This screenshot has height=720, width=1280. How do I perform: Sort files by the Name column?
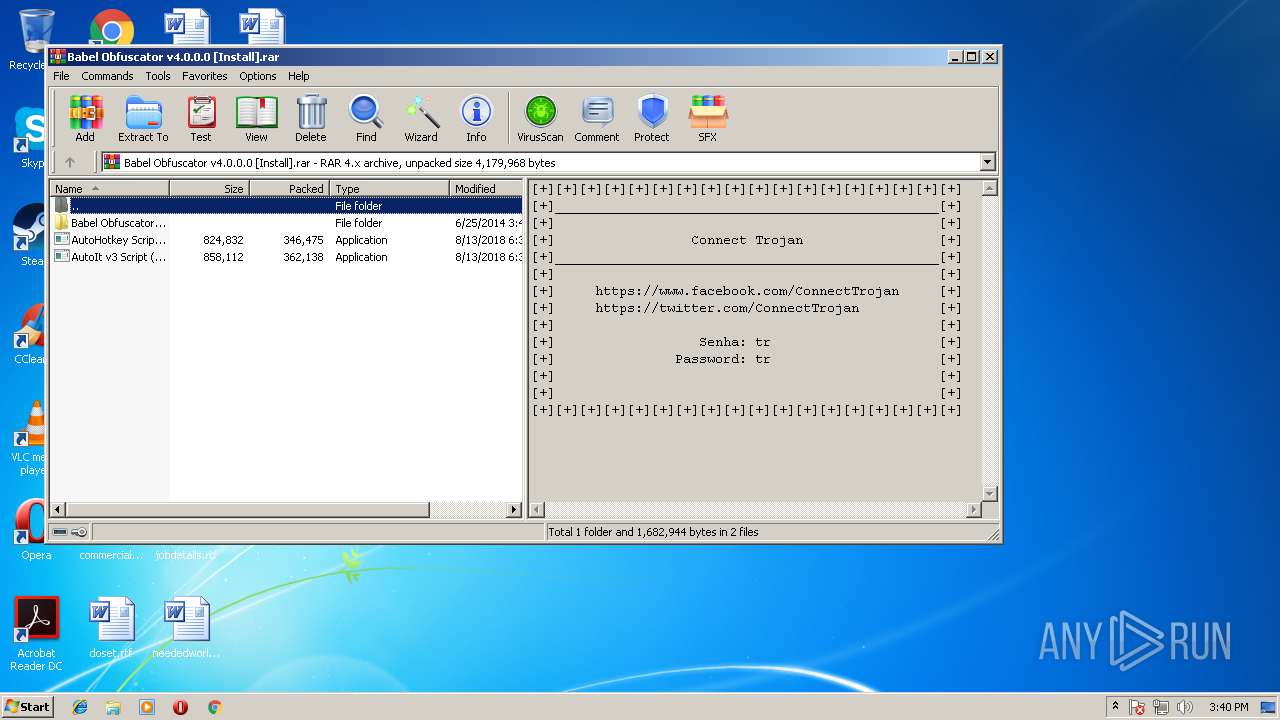[x=110, y=188]
